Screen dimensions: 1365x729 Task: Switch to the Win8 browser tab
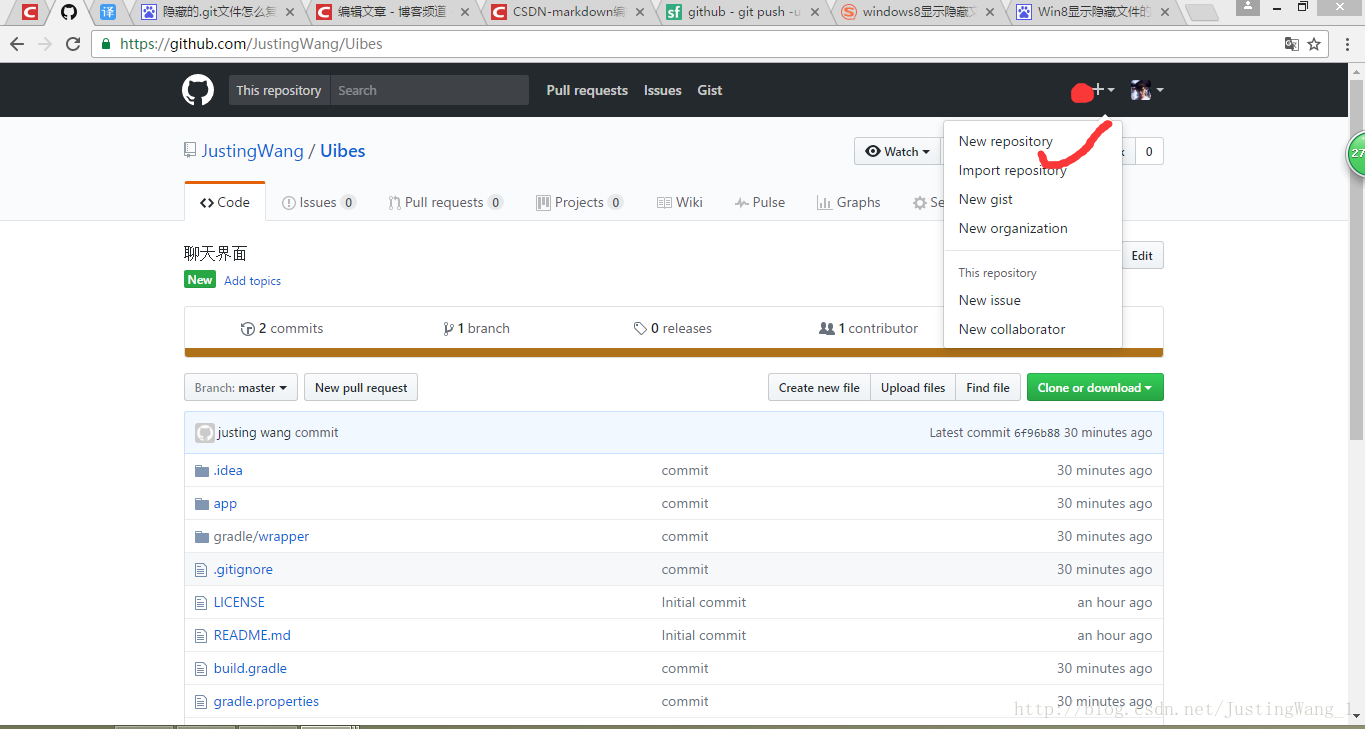click(x=1091, y=12)
